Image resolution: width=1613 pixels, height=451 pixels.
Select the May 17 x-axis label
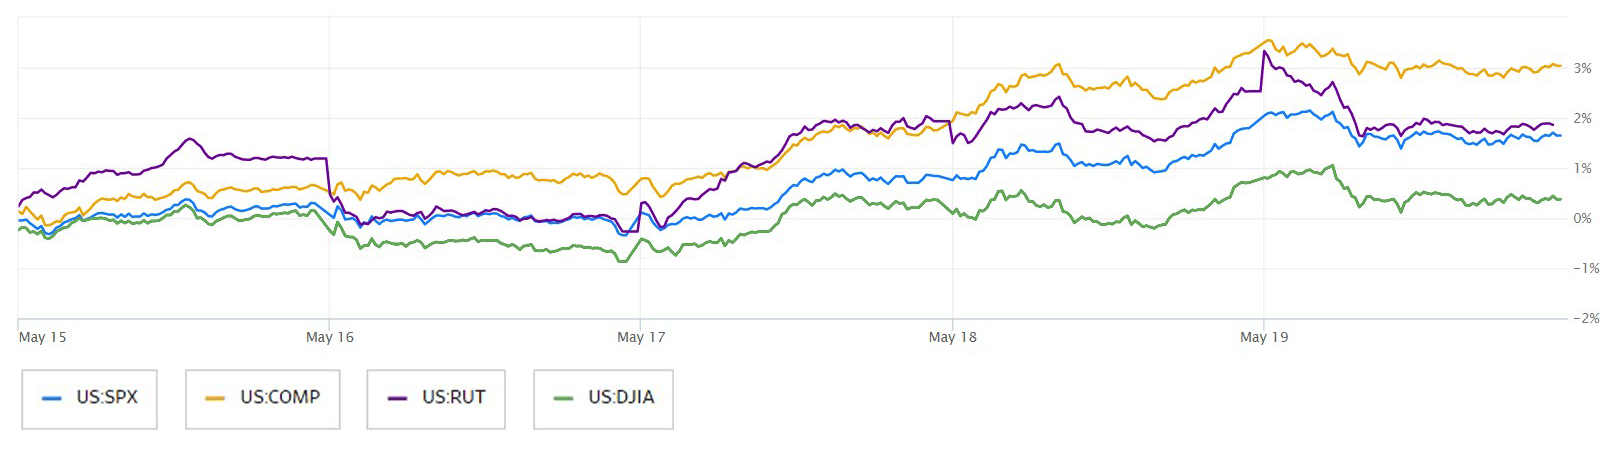coord(641,337)
